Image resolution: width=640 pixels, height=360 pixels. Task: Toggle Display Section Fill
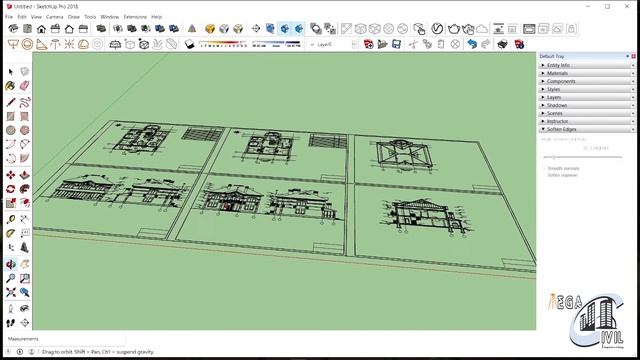[299, 29]
